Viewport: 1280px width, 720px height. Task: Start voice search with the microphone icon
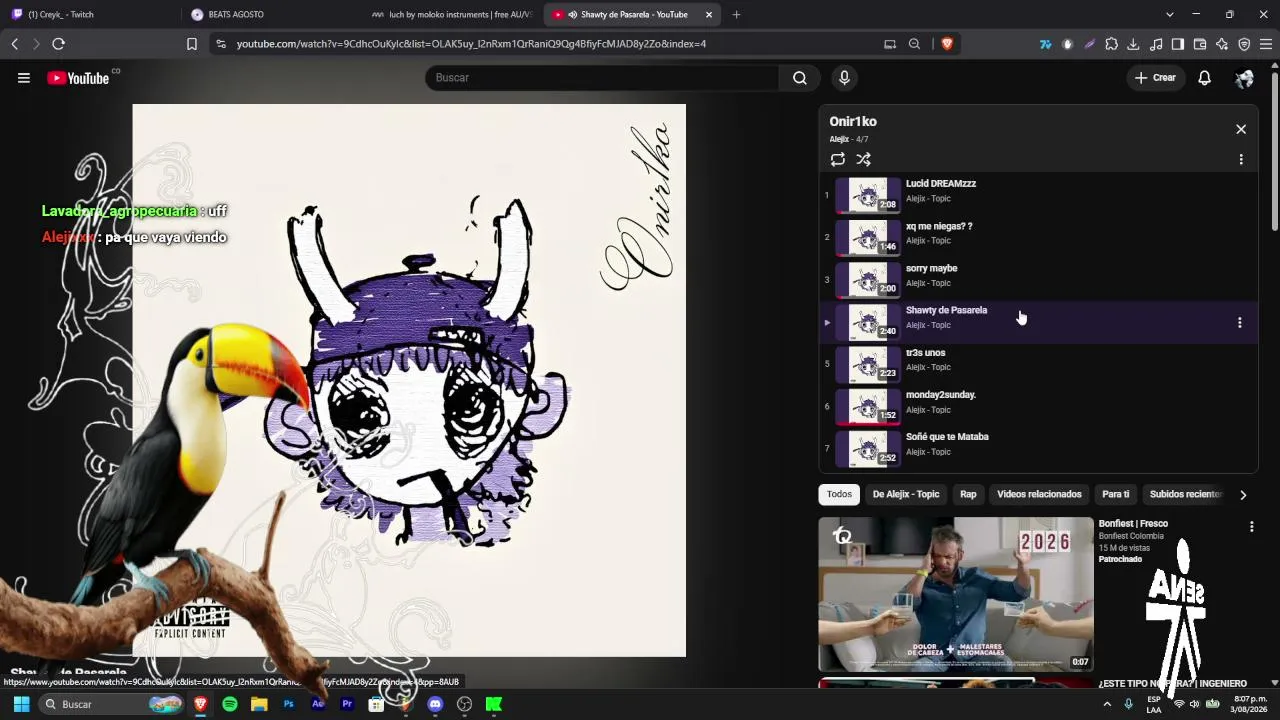tap(844, 78)
